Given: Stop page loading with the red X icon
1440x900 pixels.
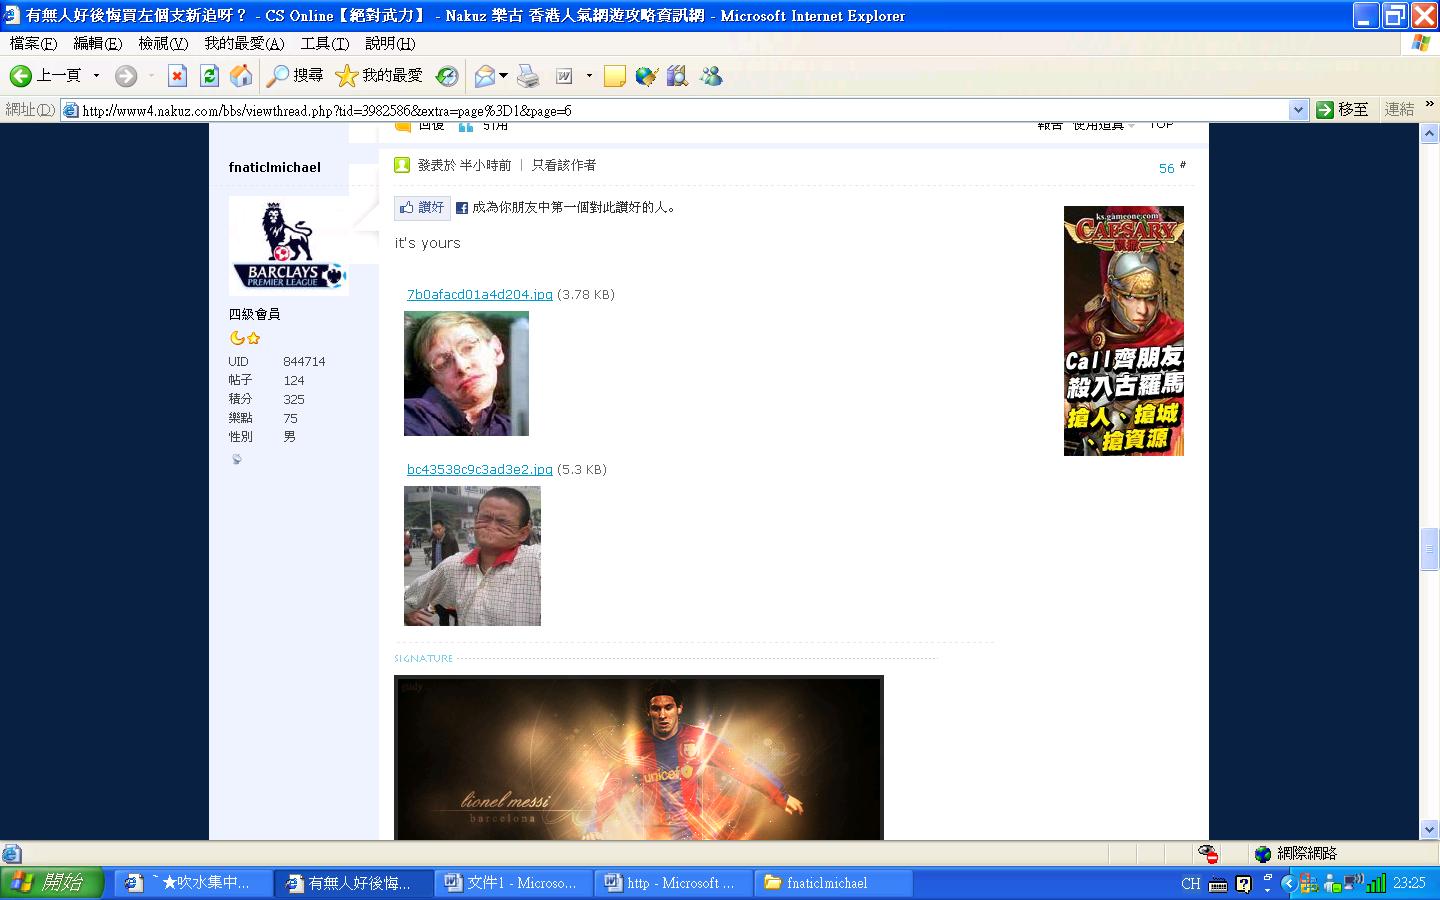Looking at the screenshot, I should (177, 76).
